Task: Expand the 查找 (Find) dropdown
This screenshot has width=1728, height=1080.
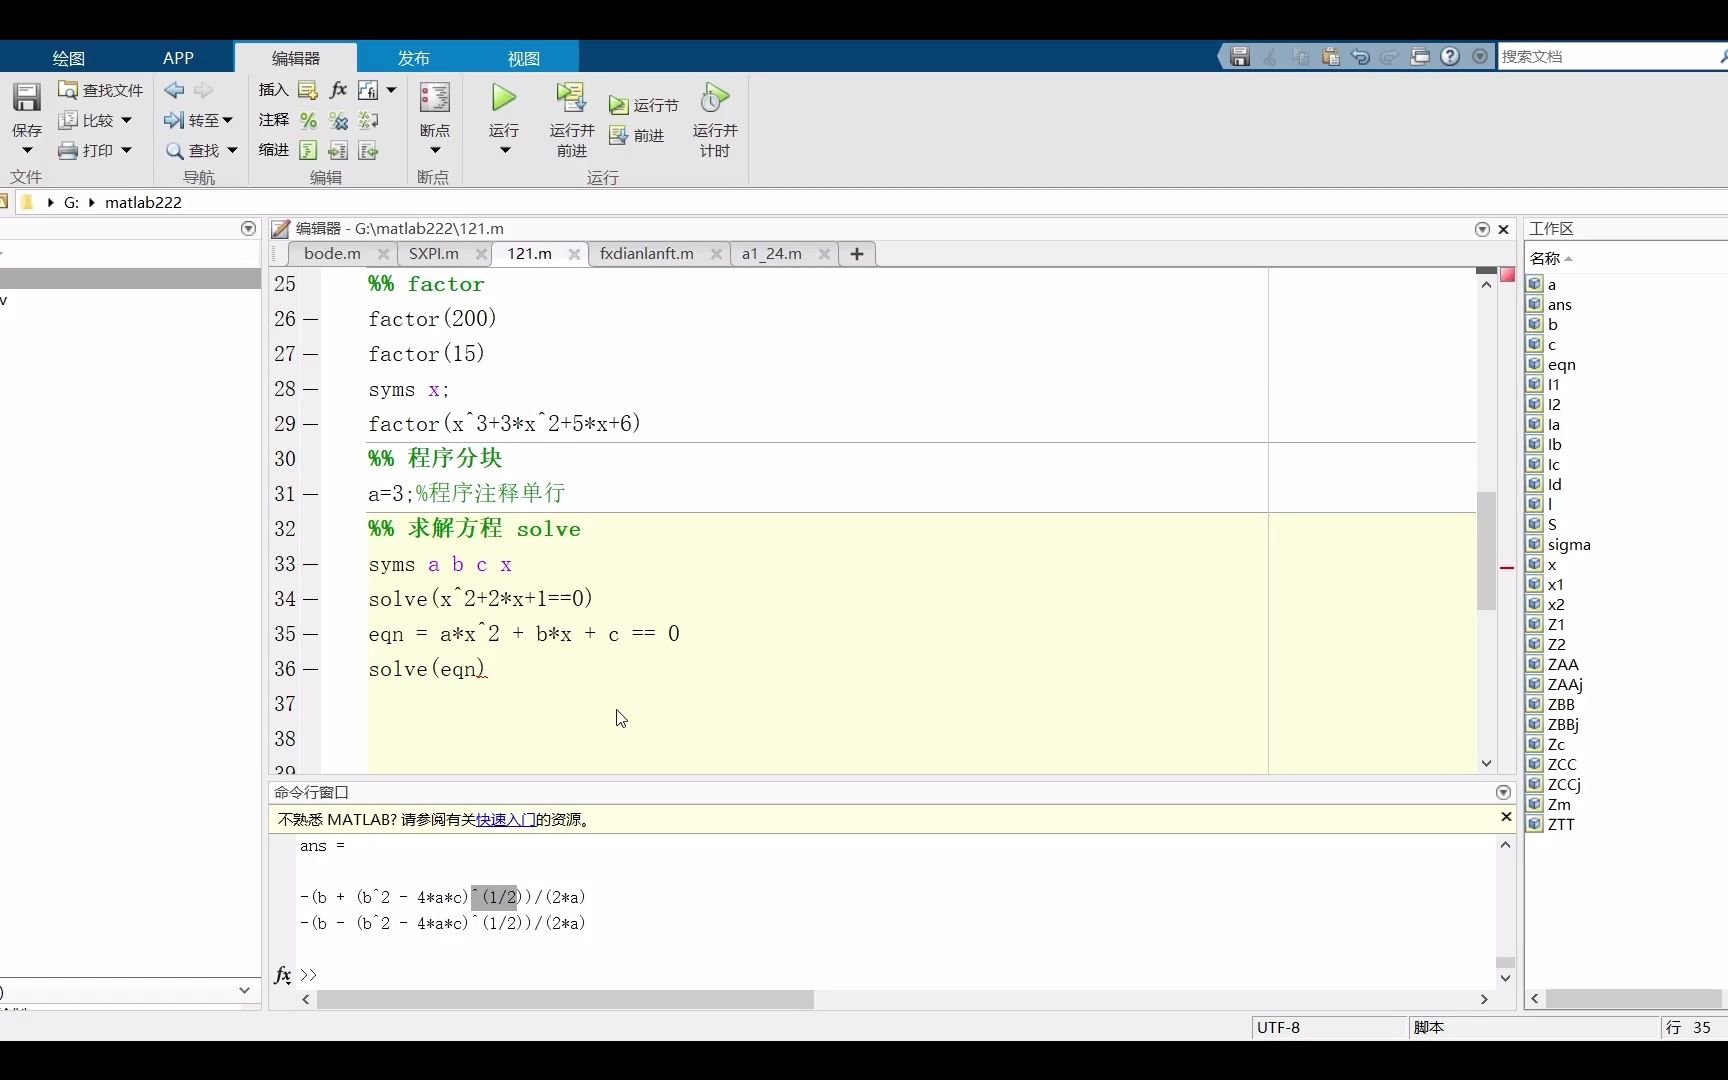Action: click(x=231, y=150)
